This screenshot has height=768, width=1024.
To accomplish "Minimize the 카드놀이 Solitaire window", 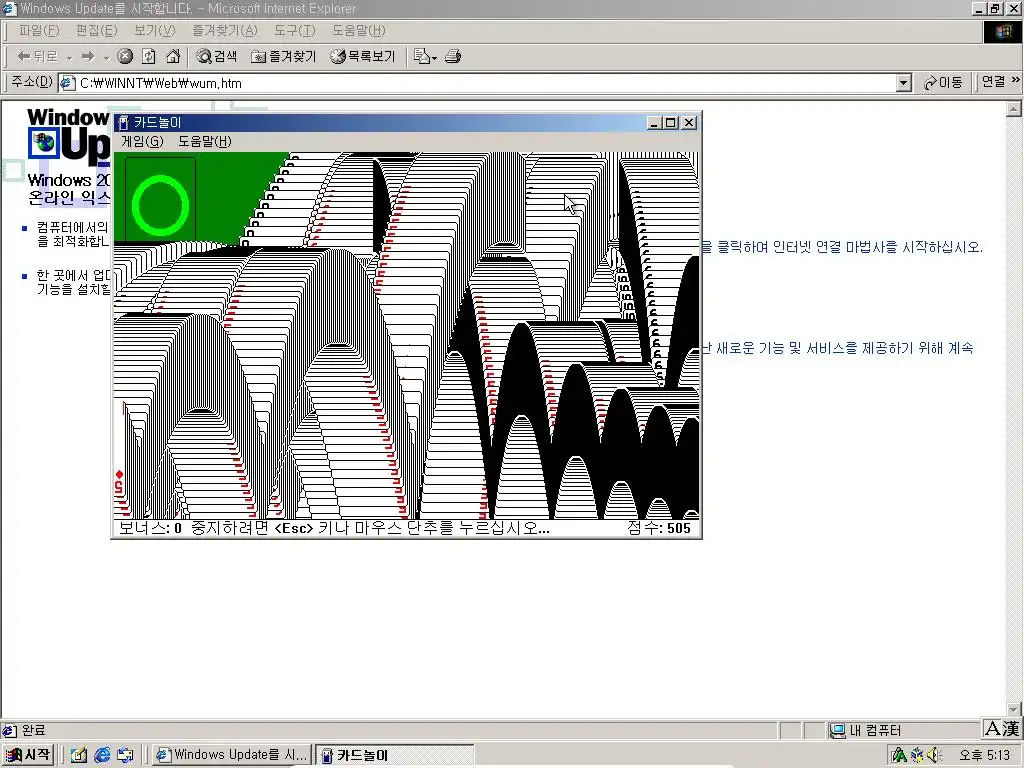I will [653, 123].
